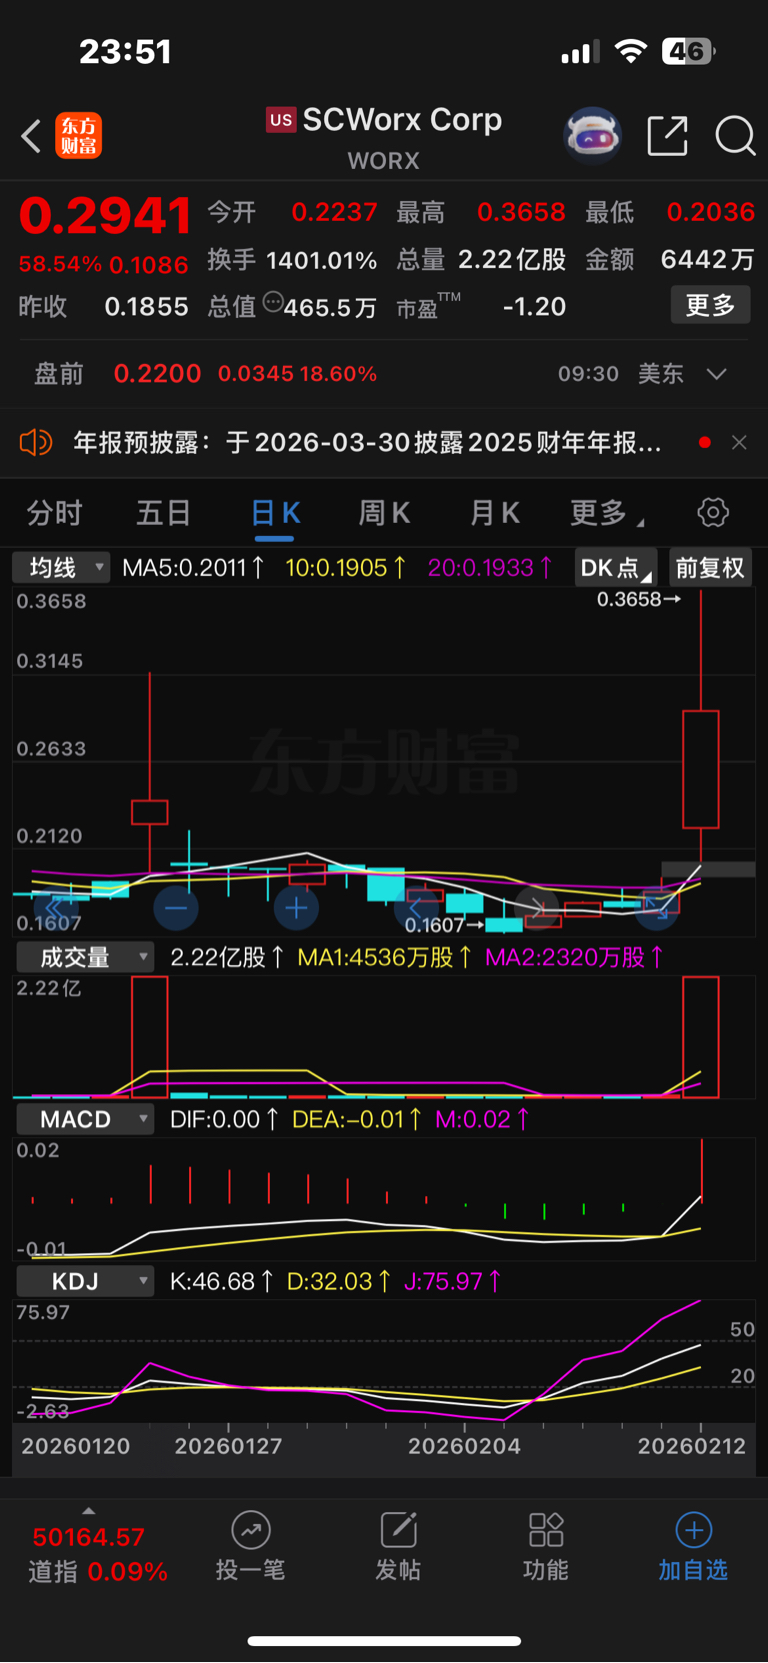Tap the J:75.97 KDJ value
The height and width of the screenshot is (1663, 768).
[x=453, y=1281]
